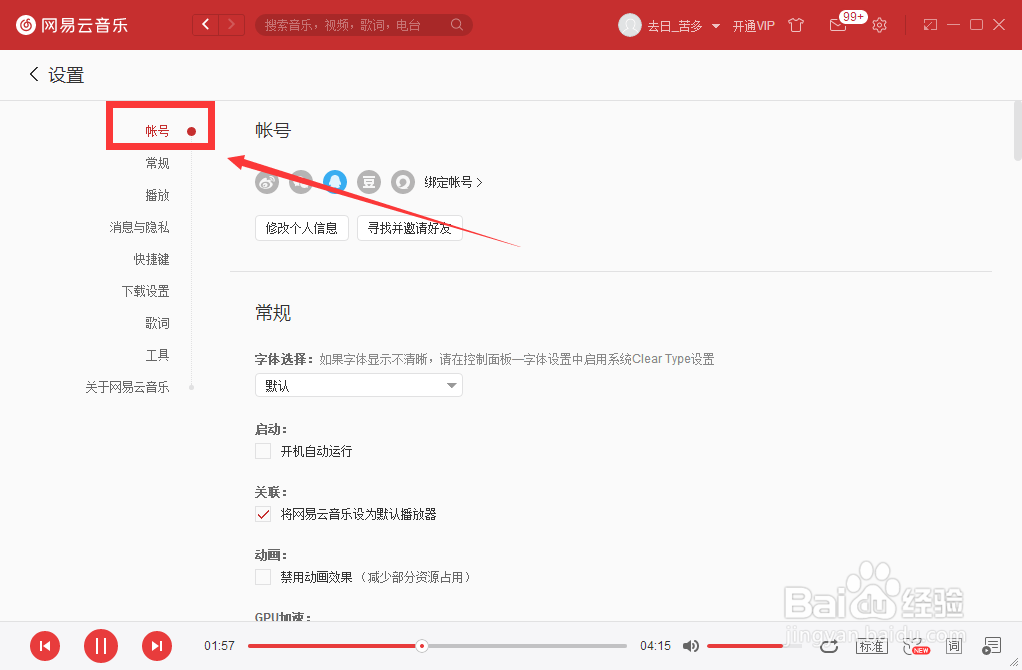Image resolution: width=1022 pixels, height=670 pixels.
Task: Toggle 开机自动运行 checkbox
Action: [x=263, y=451]
